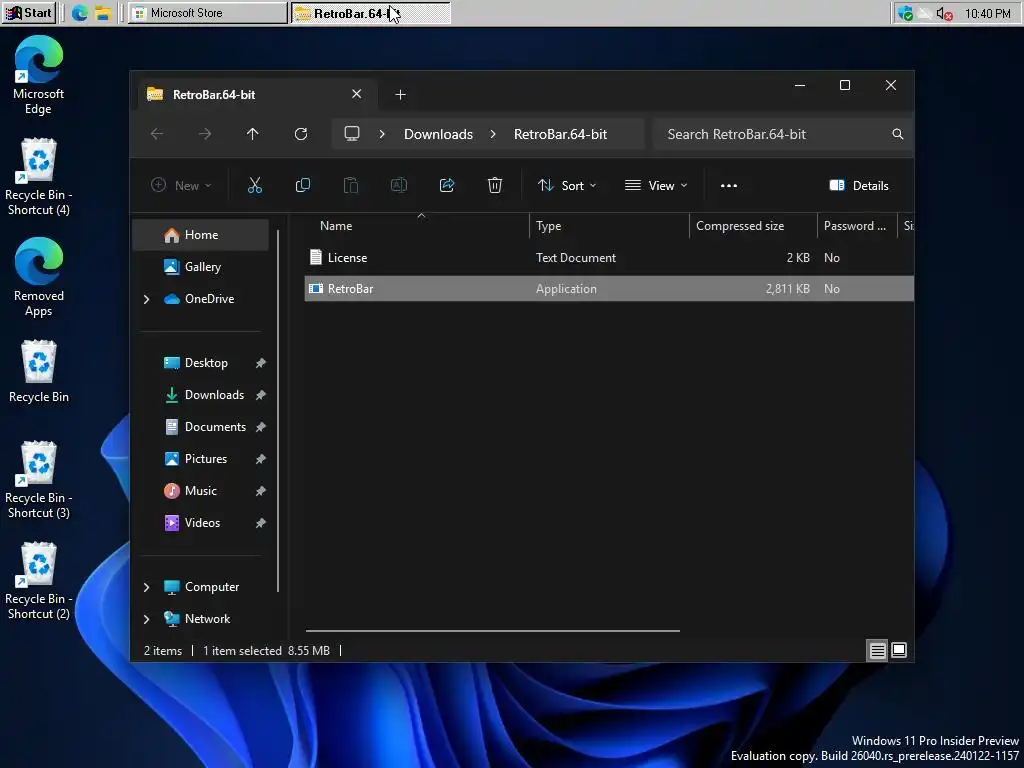1024x768 pixels.
Task: Open the Sort dropdown menu
Action: 567,185
